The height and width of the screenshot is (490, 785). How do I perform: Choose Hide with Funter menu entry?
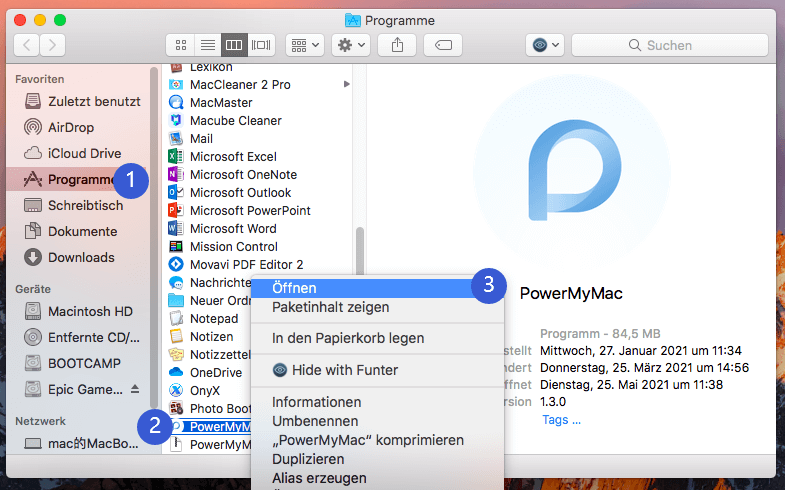click(x=376, y=370)
